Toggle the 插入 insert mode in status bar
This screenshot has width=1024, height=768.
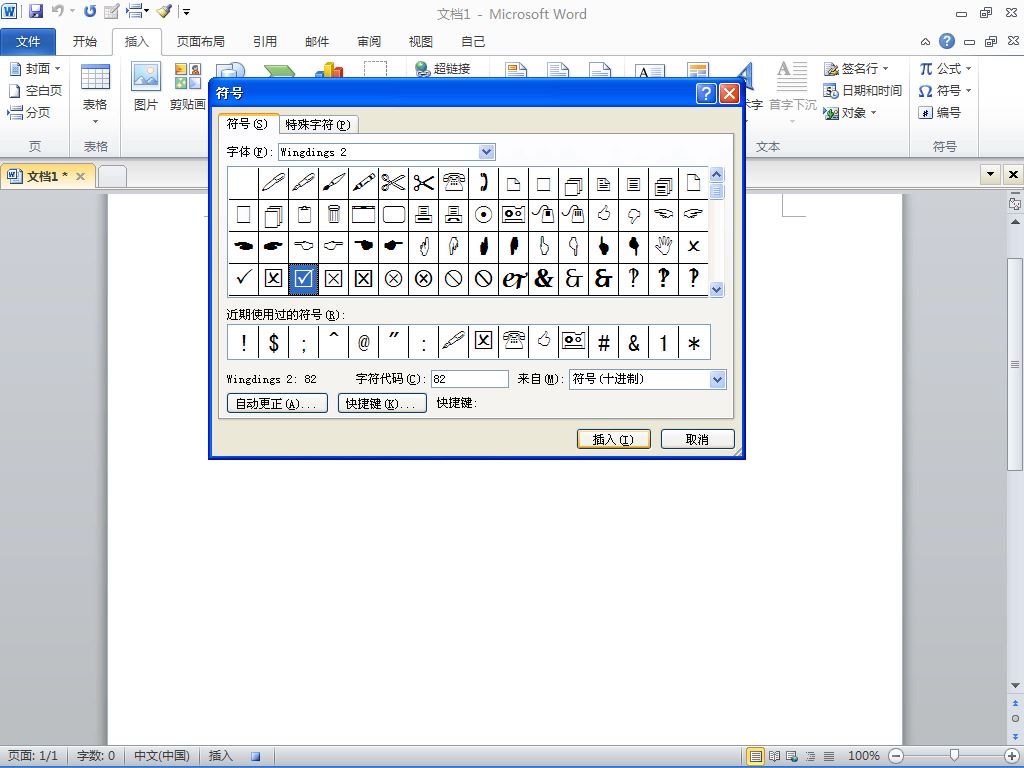coord(221,756)
